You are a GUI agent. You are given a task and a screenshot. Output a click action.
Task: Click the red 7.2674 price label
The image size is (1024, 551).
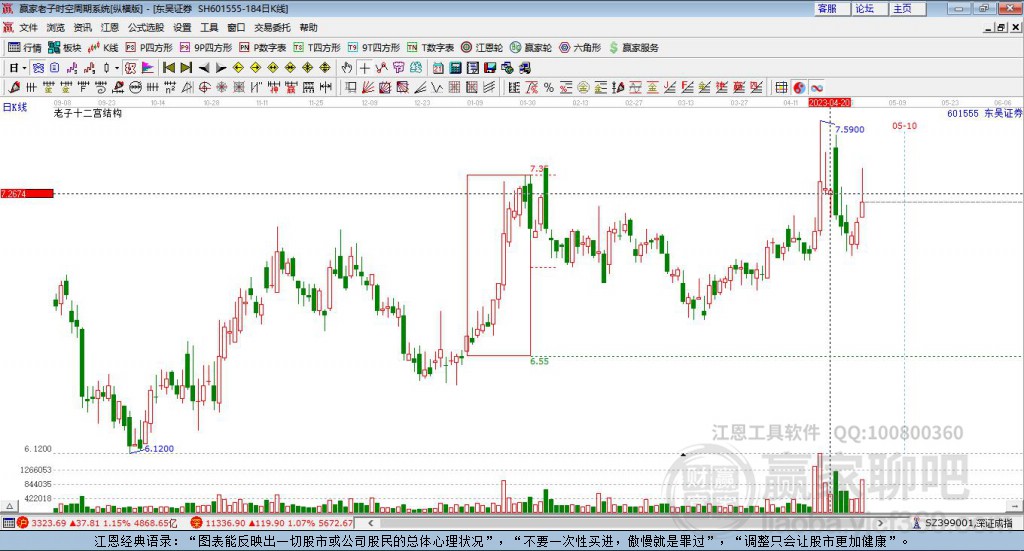27,194
